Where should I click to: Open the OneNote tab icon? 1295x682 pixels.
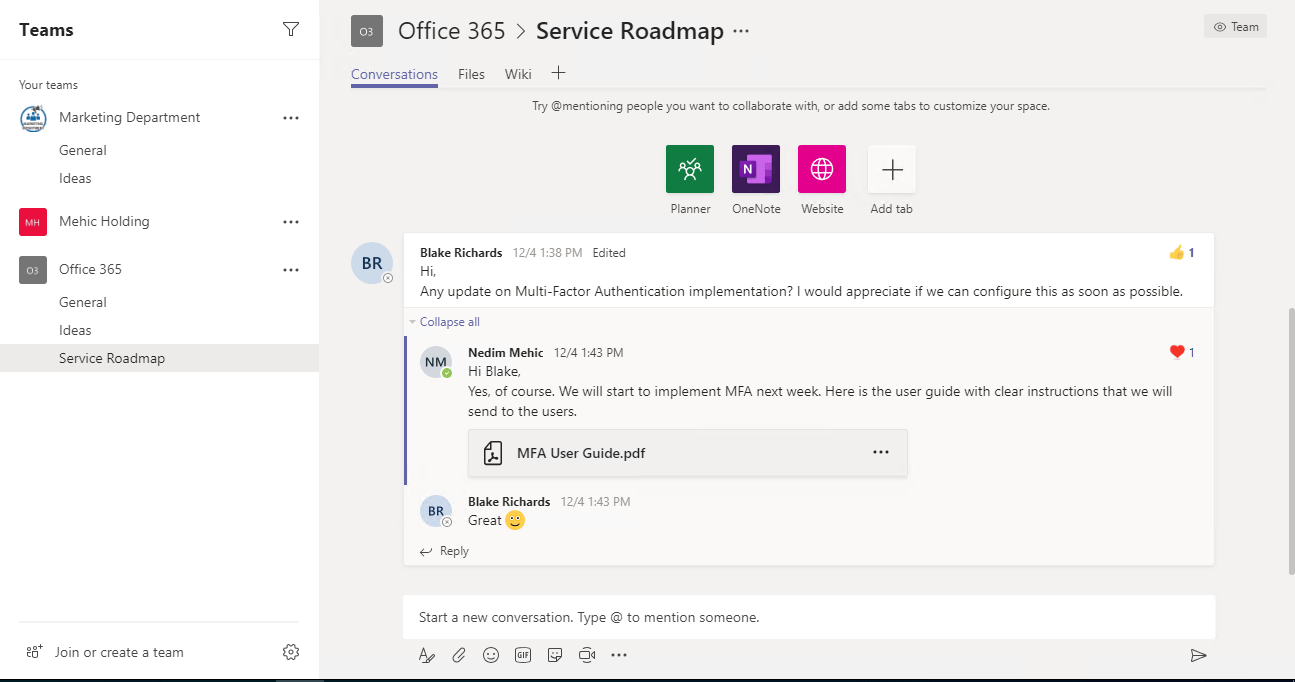pos(756,169)
